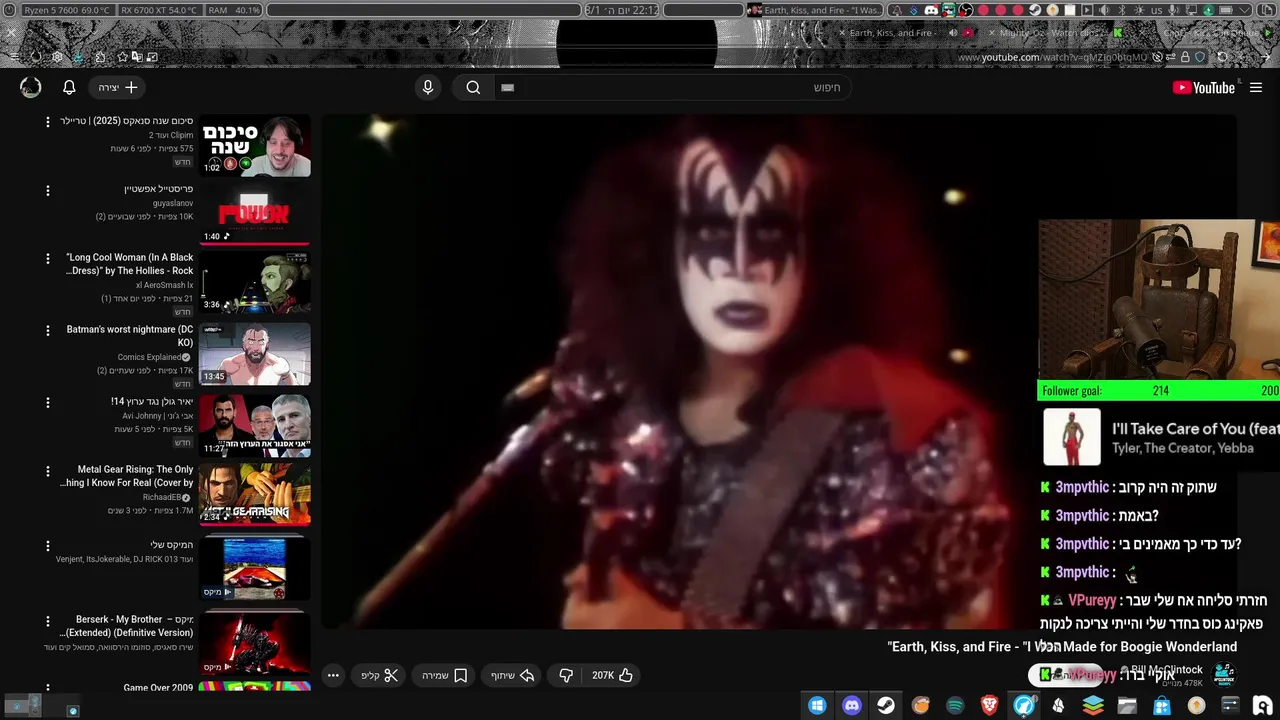Open options for Metal Gear Rising video
The image size is (1280, 720).
pyautogui.click(x=47, y=470)
